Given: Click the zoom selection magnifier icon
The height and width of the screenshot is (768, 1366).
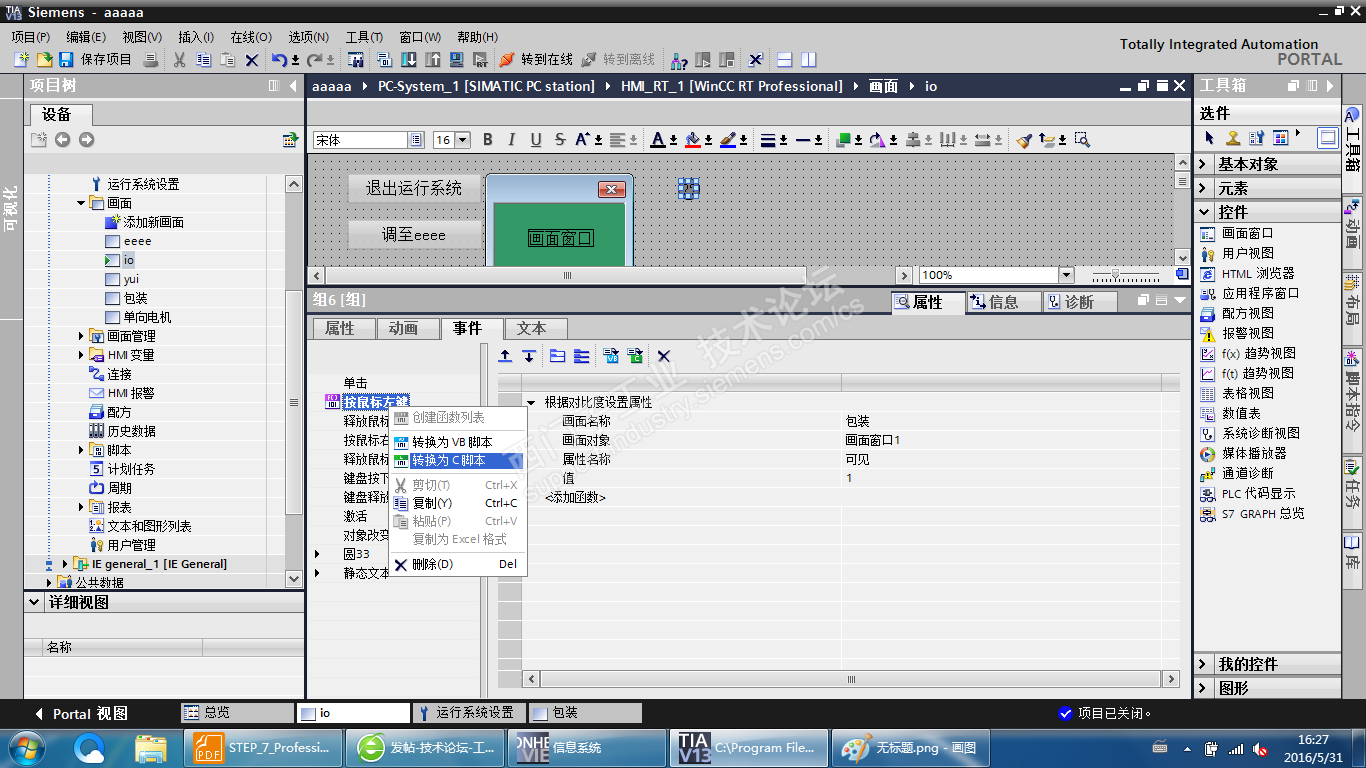Looking at the screenshot, I should click(x=1082, y=140).
